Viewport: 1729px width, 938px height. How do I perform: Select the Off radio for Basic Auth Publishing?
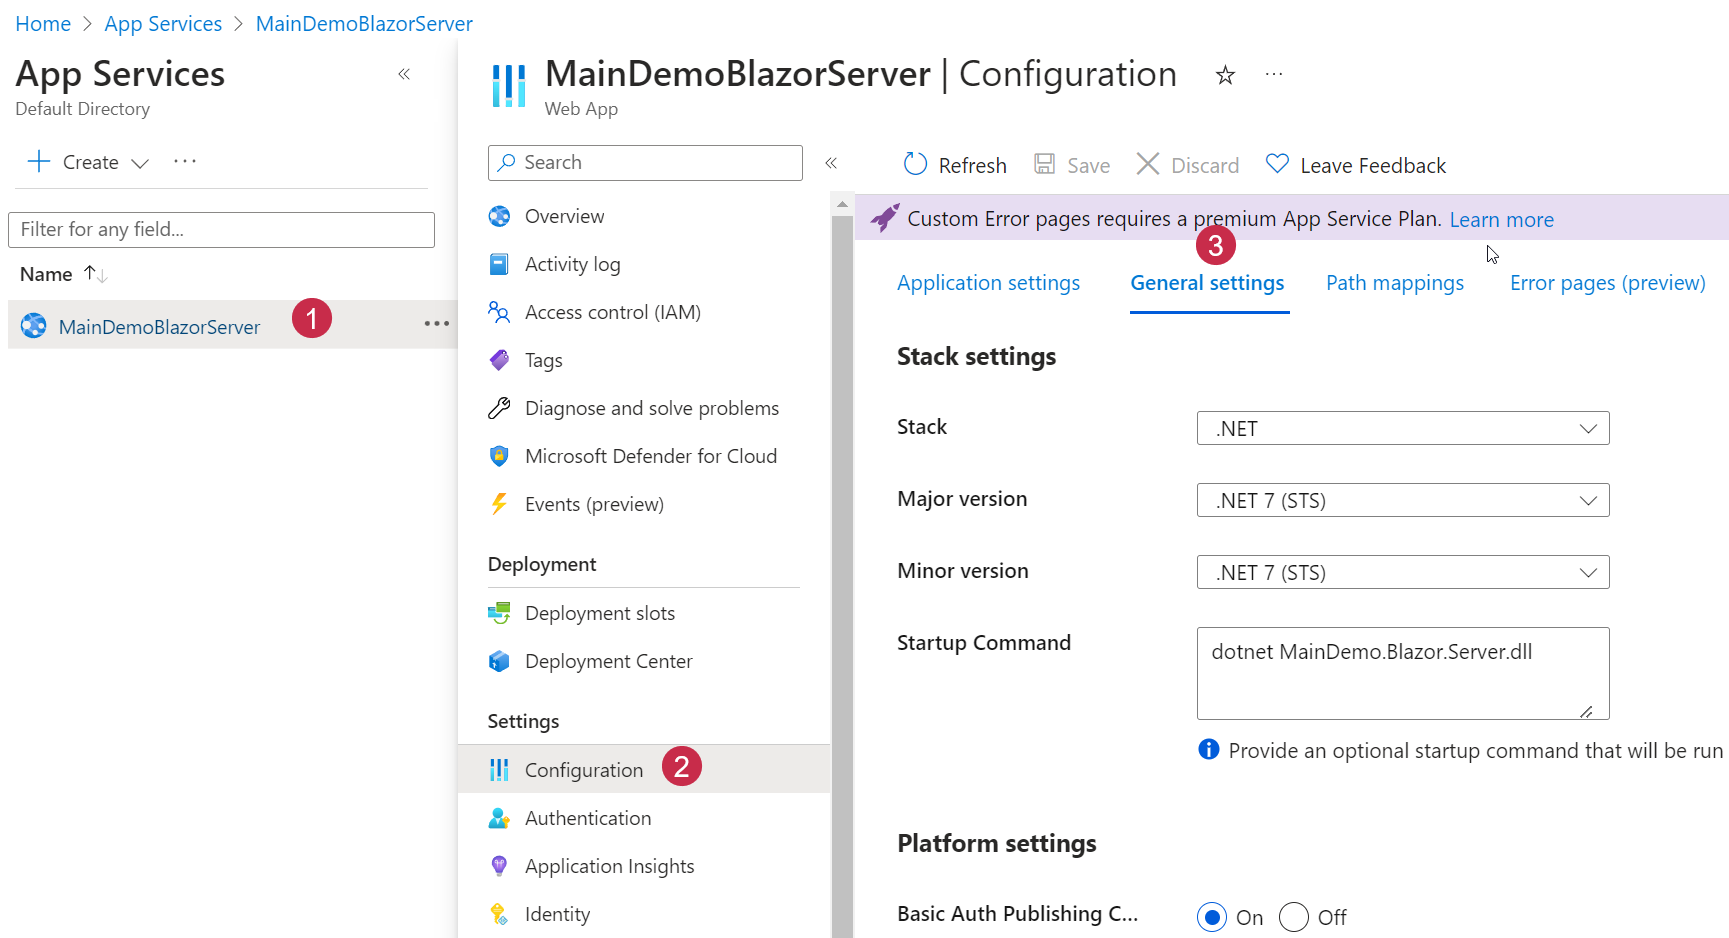[1294, 917]
